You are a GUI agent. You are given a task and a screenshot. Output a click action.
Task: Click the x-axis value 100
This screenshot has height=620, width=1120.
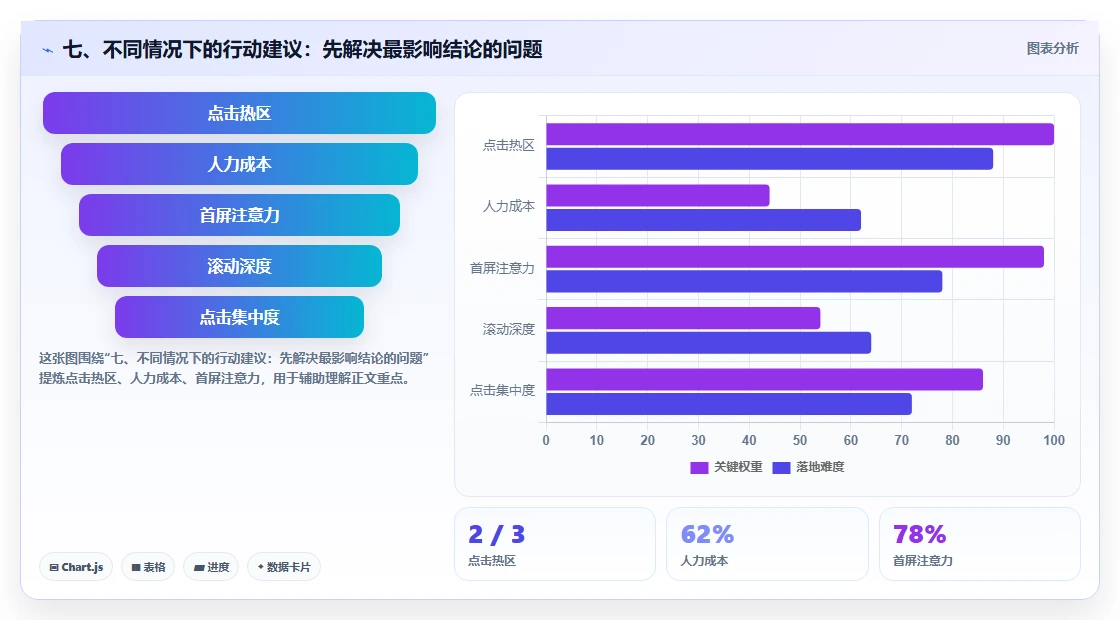click(1054, 441)
